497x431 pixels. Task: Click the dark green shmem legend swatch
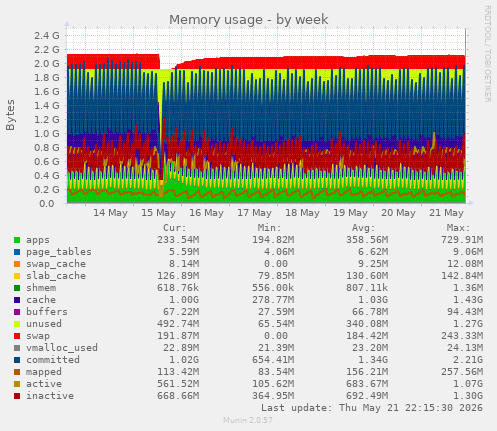point(17,288)
